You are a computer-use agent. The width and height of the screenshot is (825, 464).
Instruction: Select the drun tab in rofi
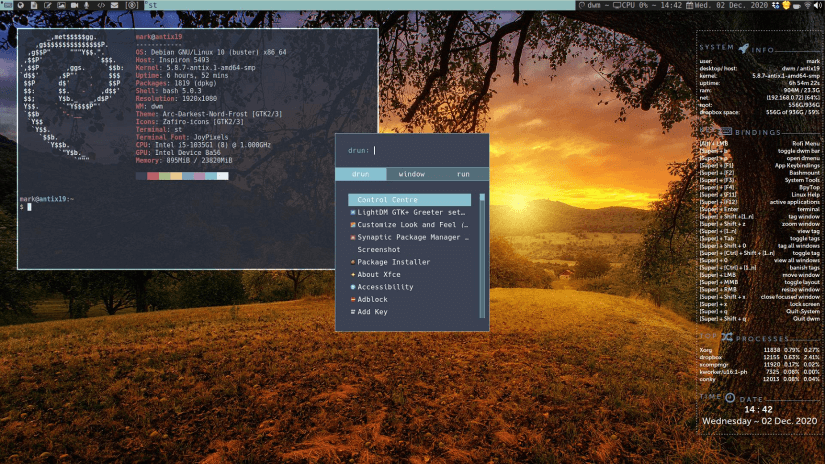click(360, 174)
